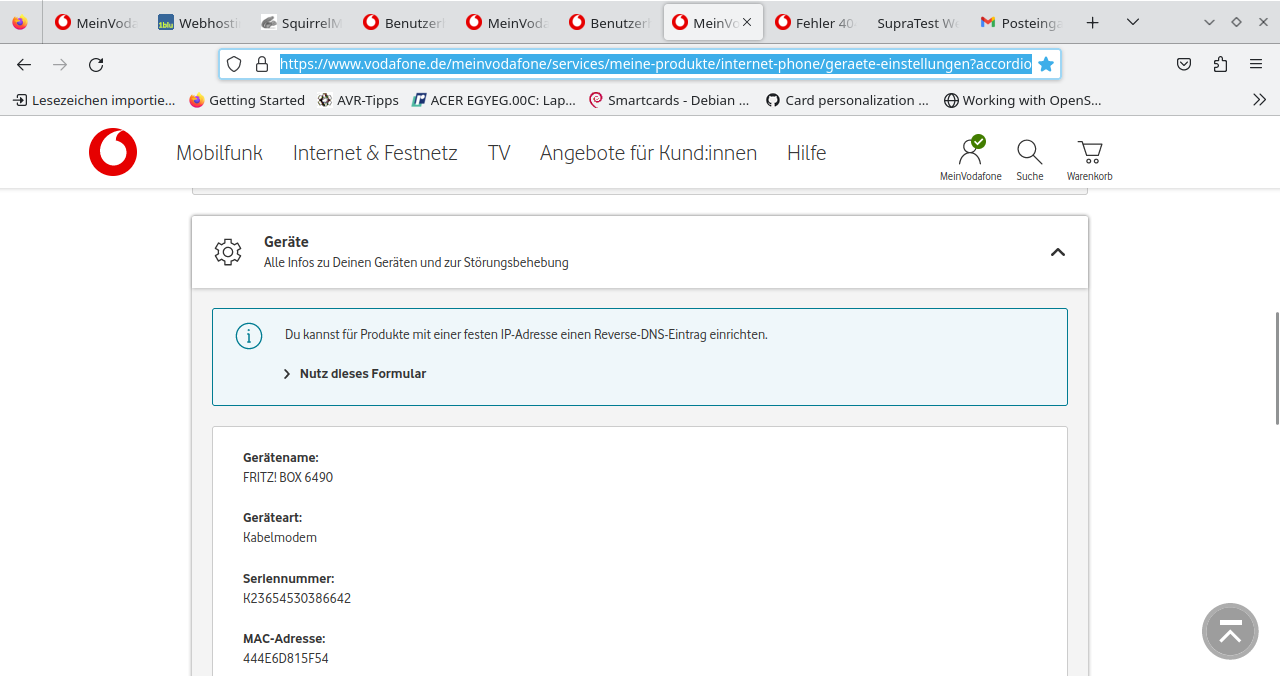Open the MeinVodafone account icon
This screenshot has width=1280, height=676.
(x=970, y=152)
